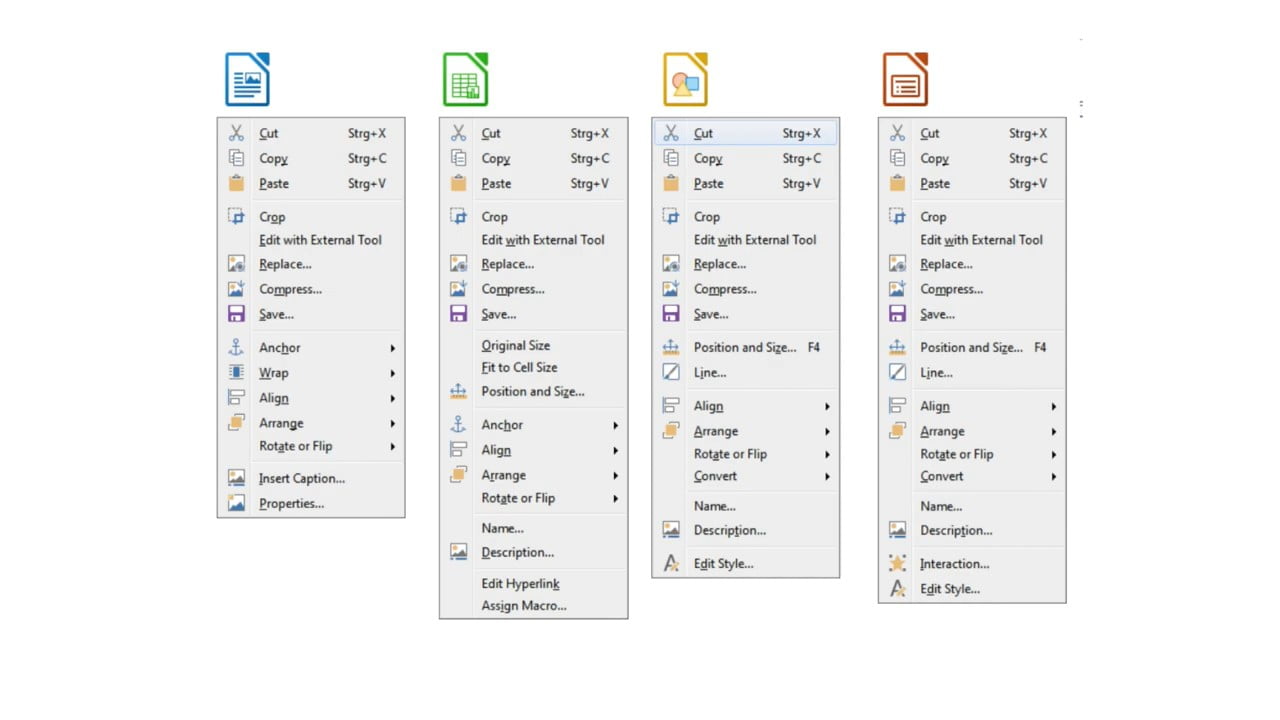Choose the "Fit to Cell Size" entry
The height and width of the screenshot is (720, 1280).
[519, 367]
